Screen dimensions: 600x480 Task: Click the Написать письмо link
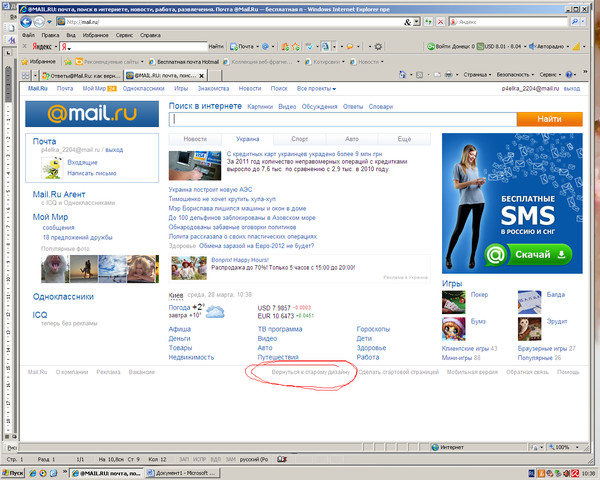92,173
